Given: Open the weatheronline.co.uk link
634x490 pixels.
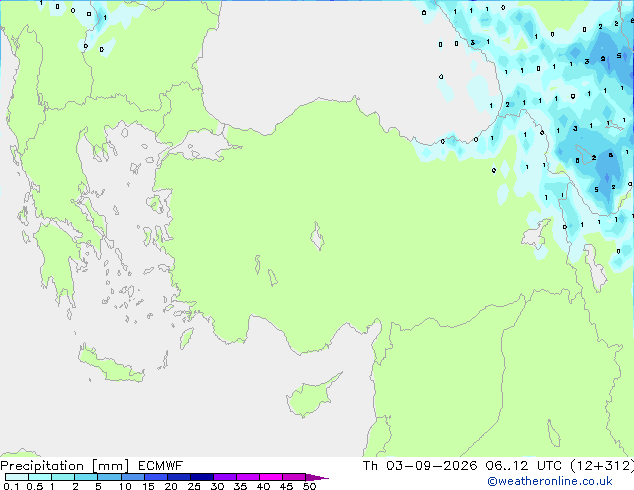Looking at the screenshot, I should click(550, 481).
